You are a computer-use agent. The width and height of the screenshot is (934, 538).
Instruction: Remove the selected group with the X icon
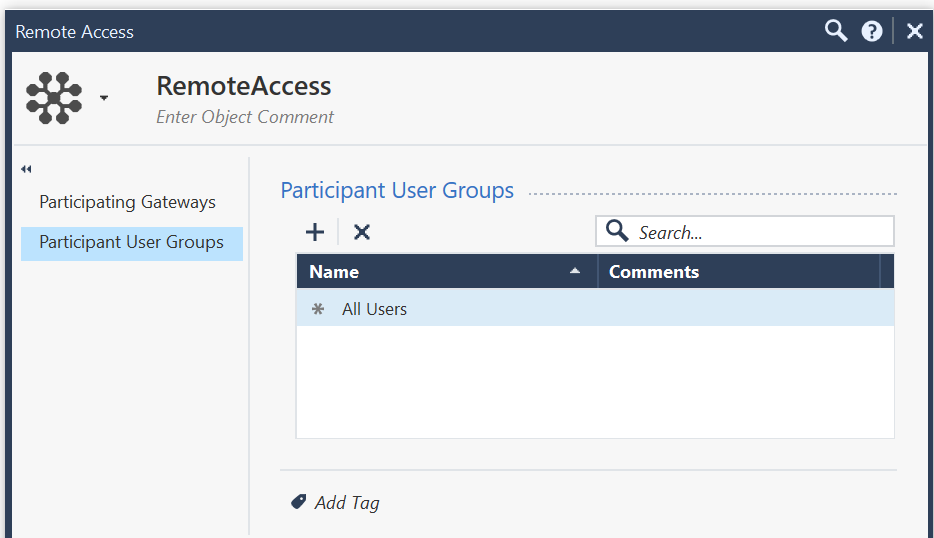tap(362, 232)
